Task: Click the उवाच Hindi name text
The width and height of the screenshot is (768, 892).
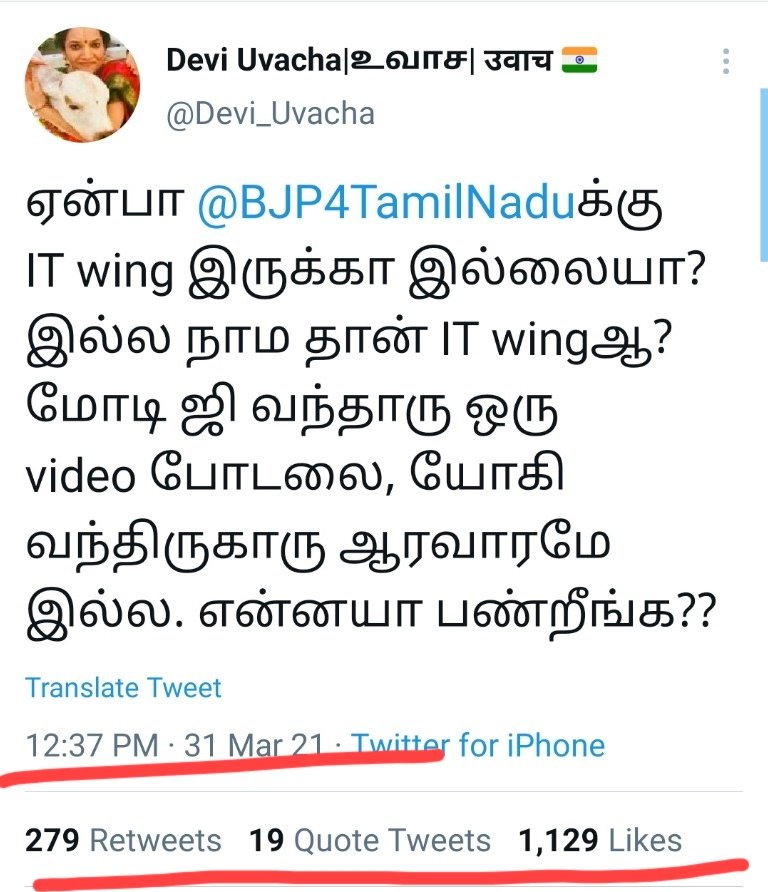Action: (518, 60)
